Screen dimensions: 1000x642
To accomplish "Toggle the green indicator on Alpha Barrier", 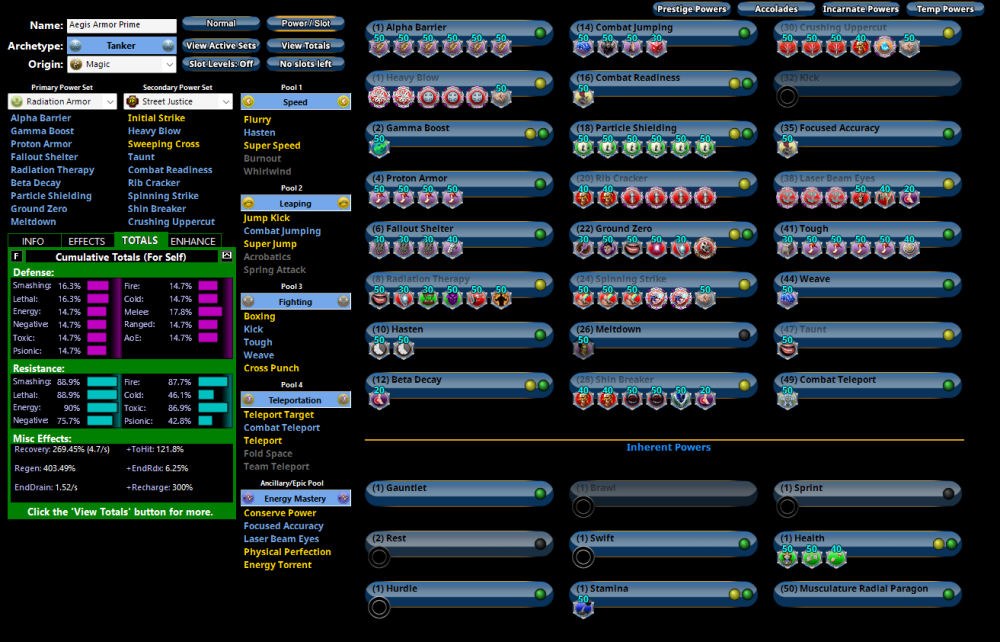I will 540,33.
